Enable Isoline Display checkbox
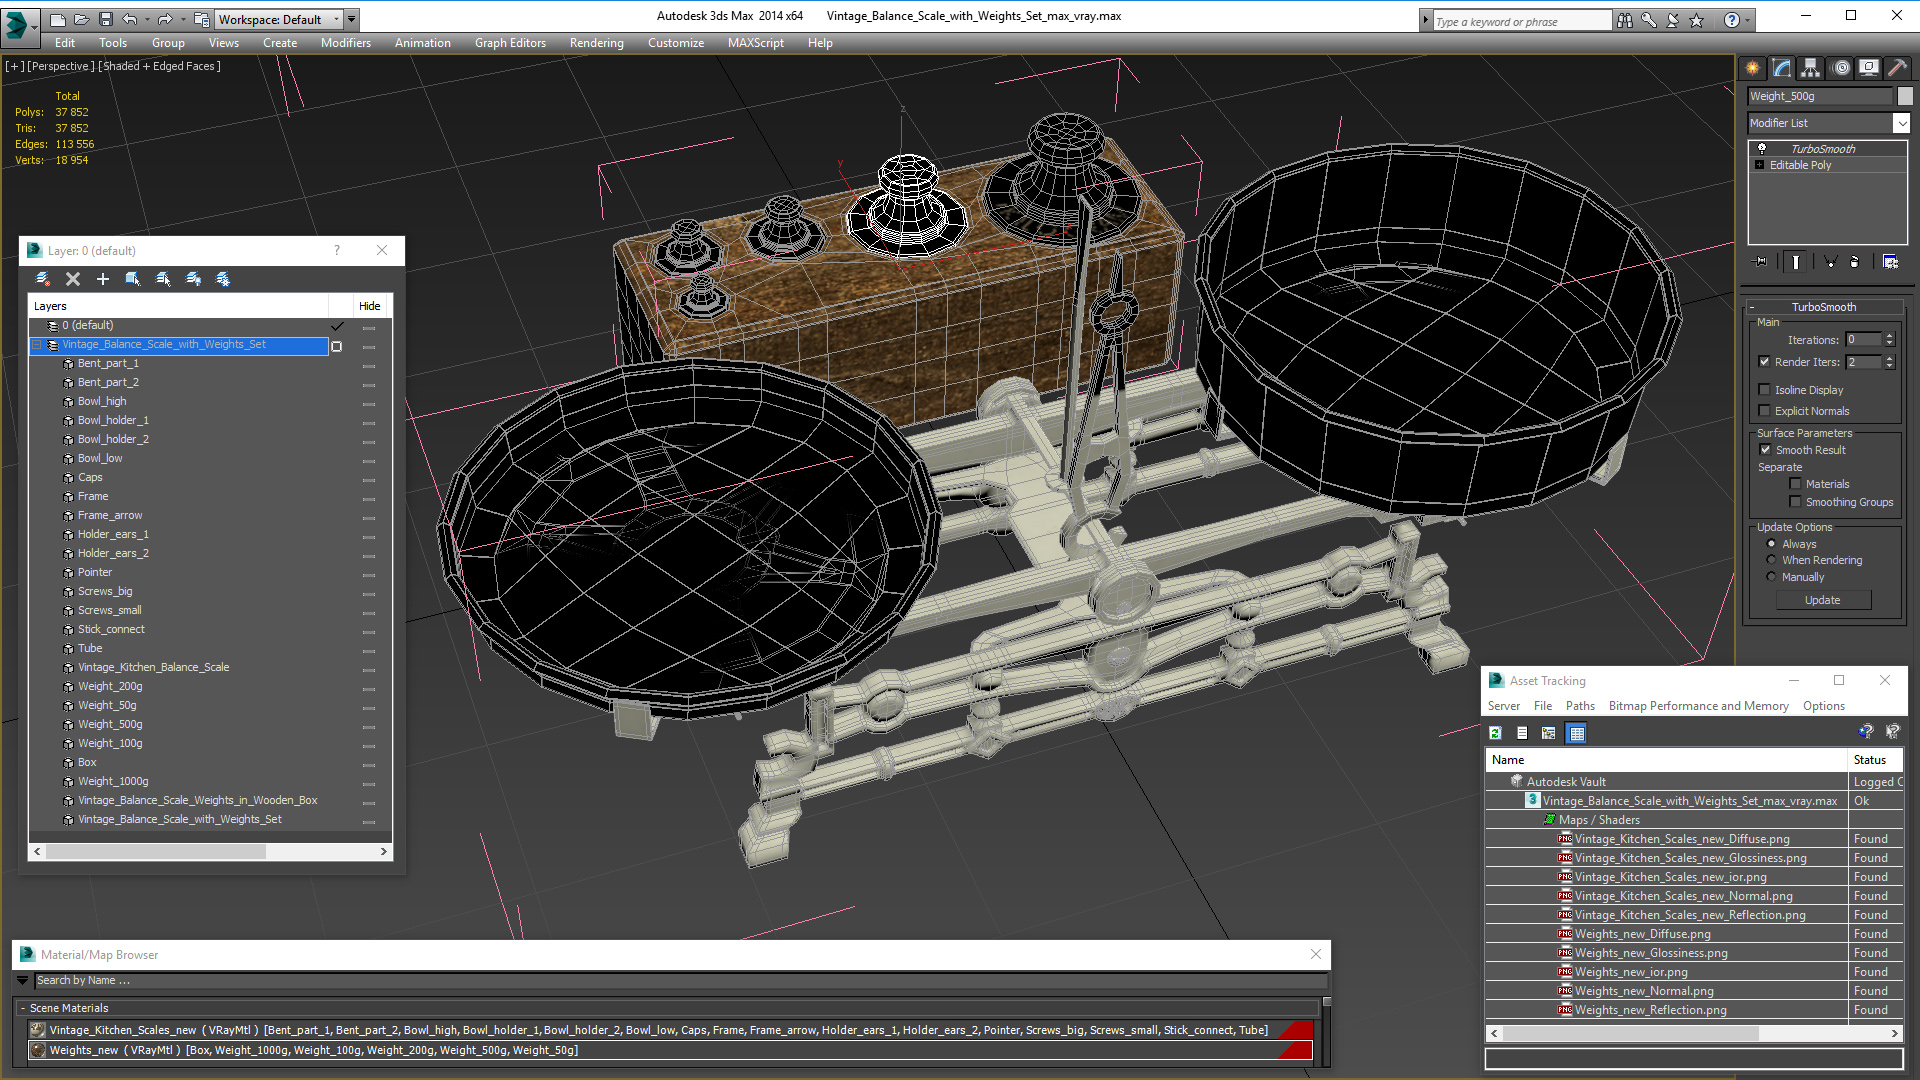Image resolution: width=1920 pixels, height=1080 pixels. [1764, 390]
